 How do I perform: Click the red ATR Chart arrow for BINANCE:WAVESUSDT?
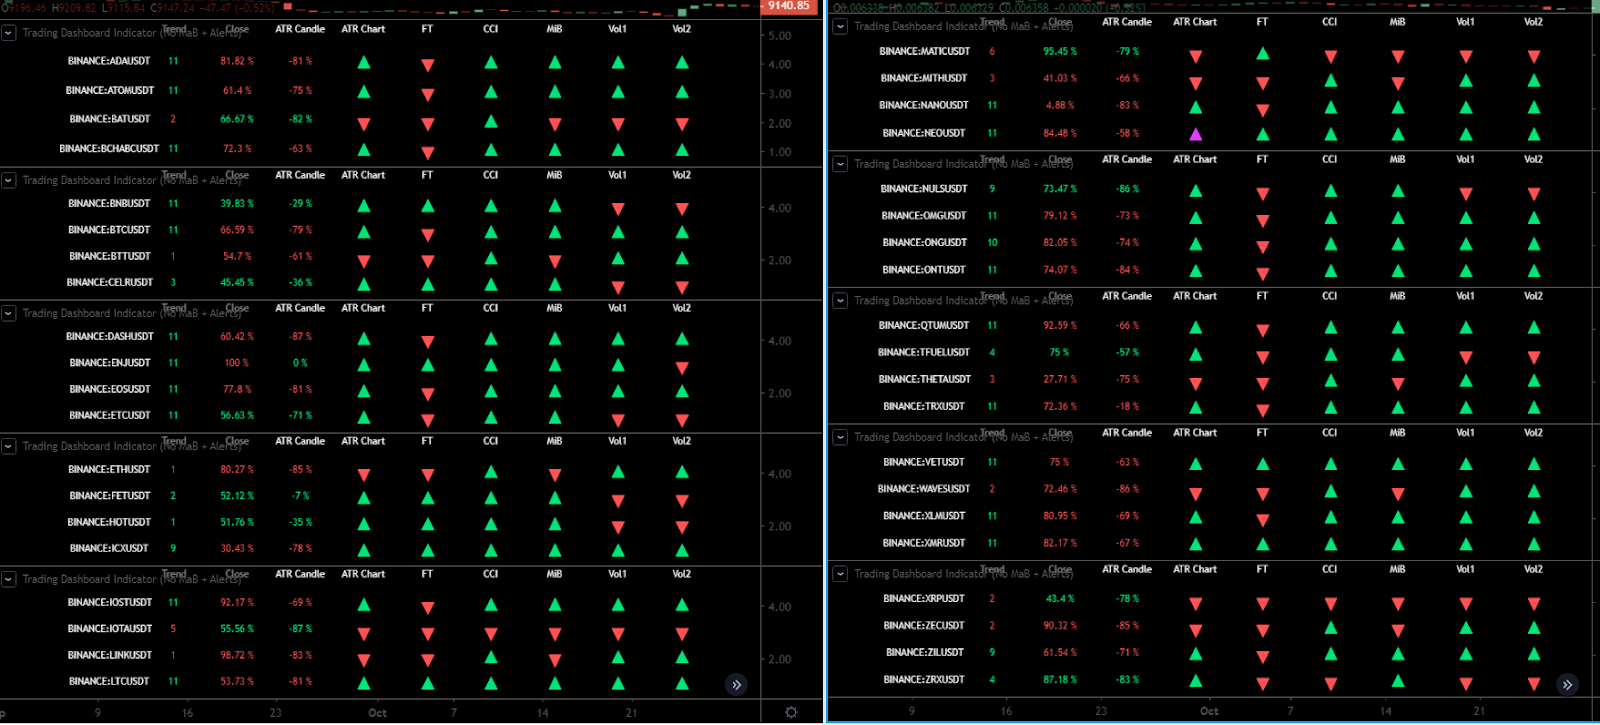[x=1196, y=494]
